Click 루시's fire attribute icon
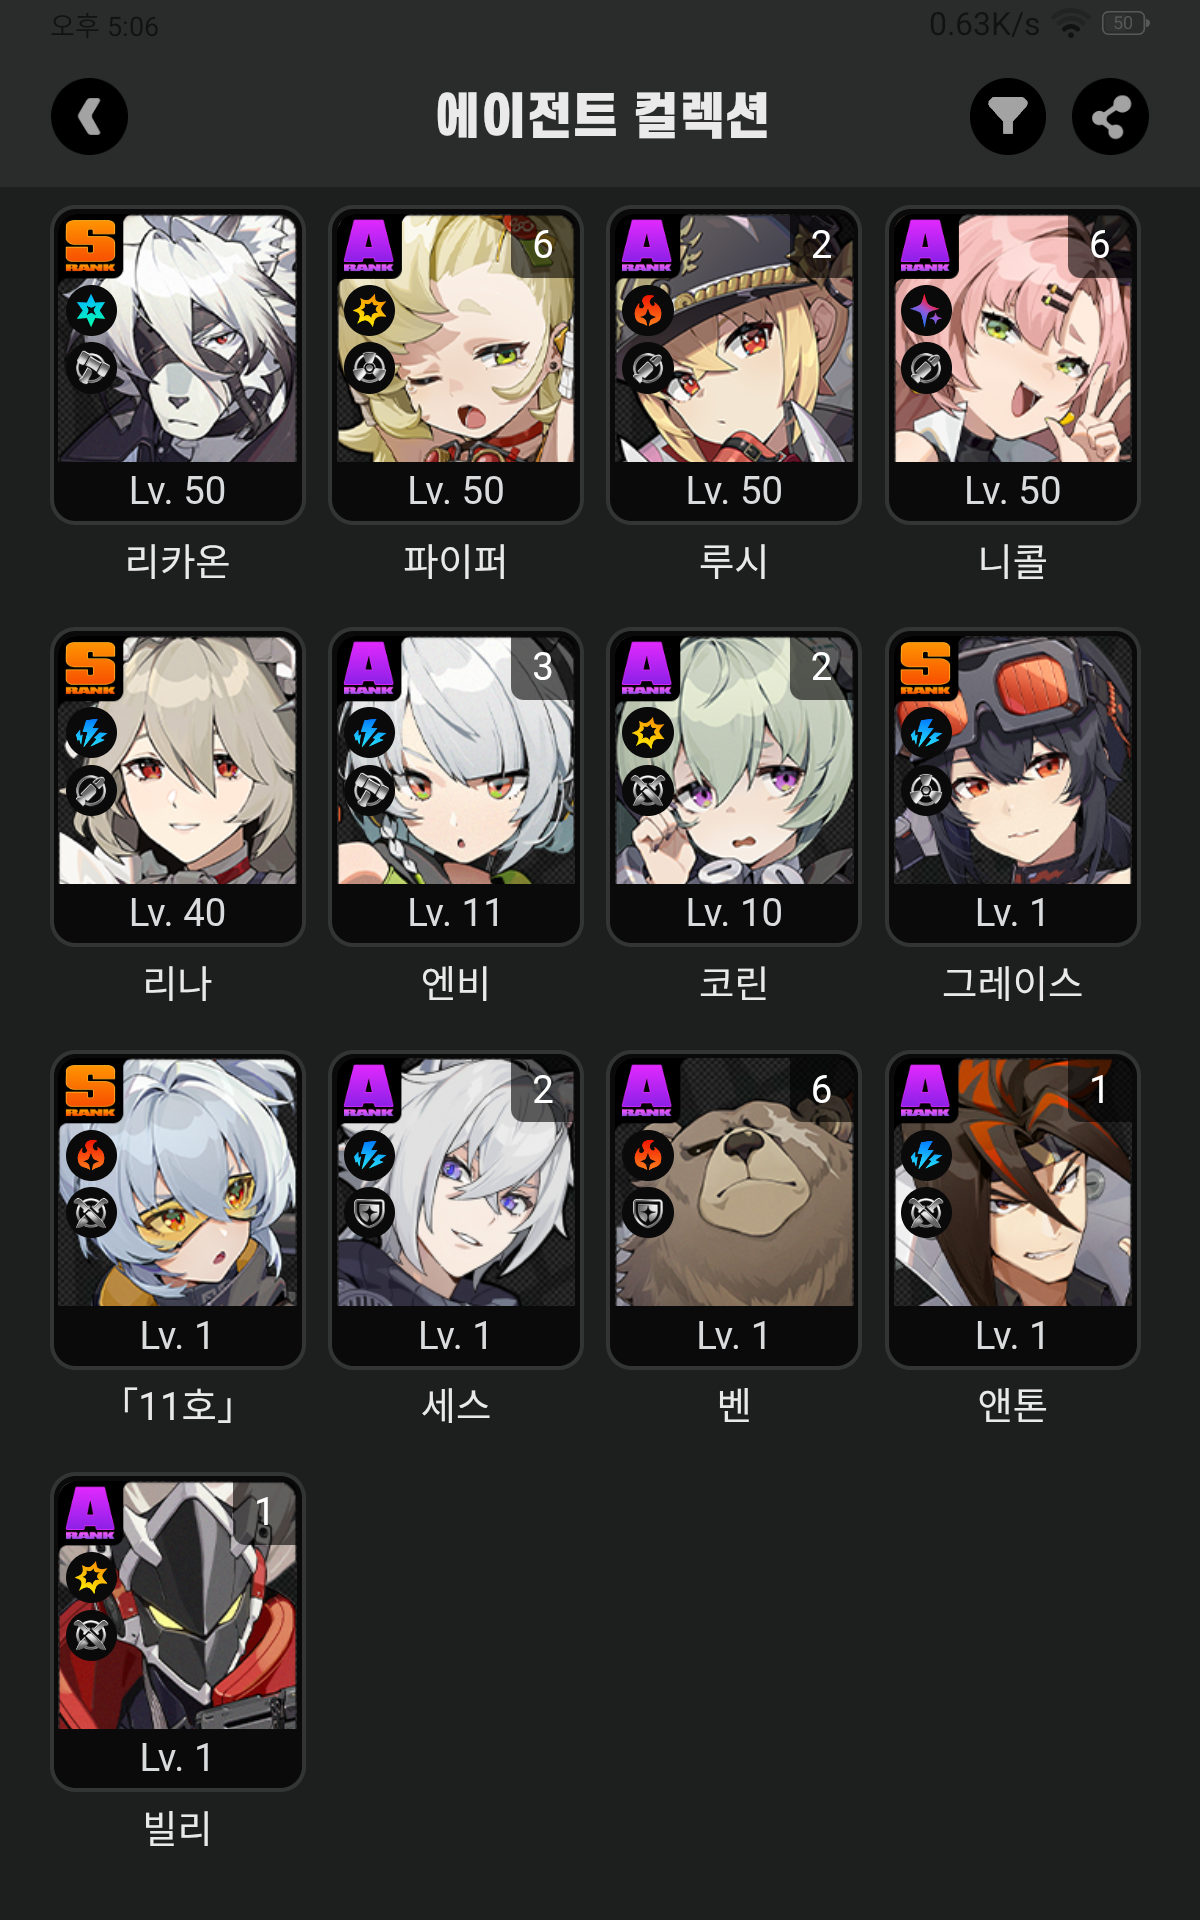1200x1920 pixels. coord(648,311)
